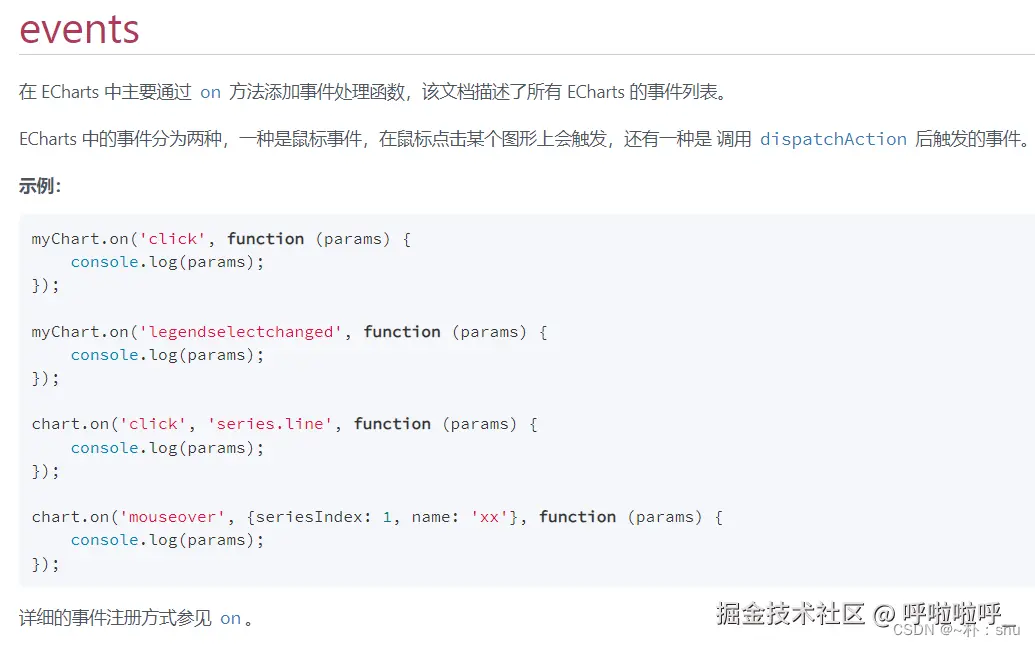Click "ECharts 的事件列表" in the first paragraph
Image resolution: width=1035 pixels, height=647 pixels.
tap(642, 92)
